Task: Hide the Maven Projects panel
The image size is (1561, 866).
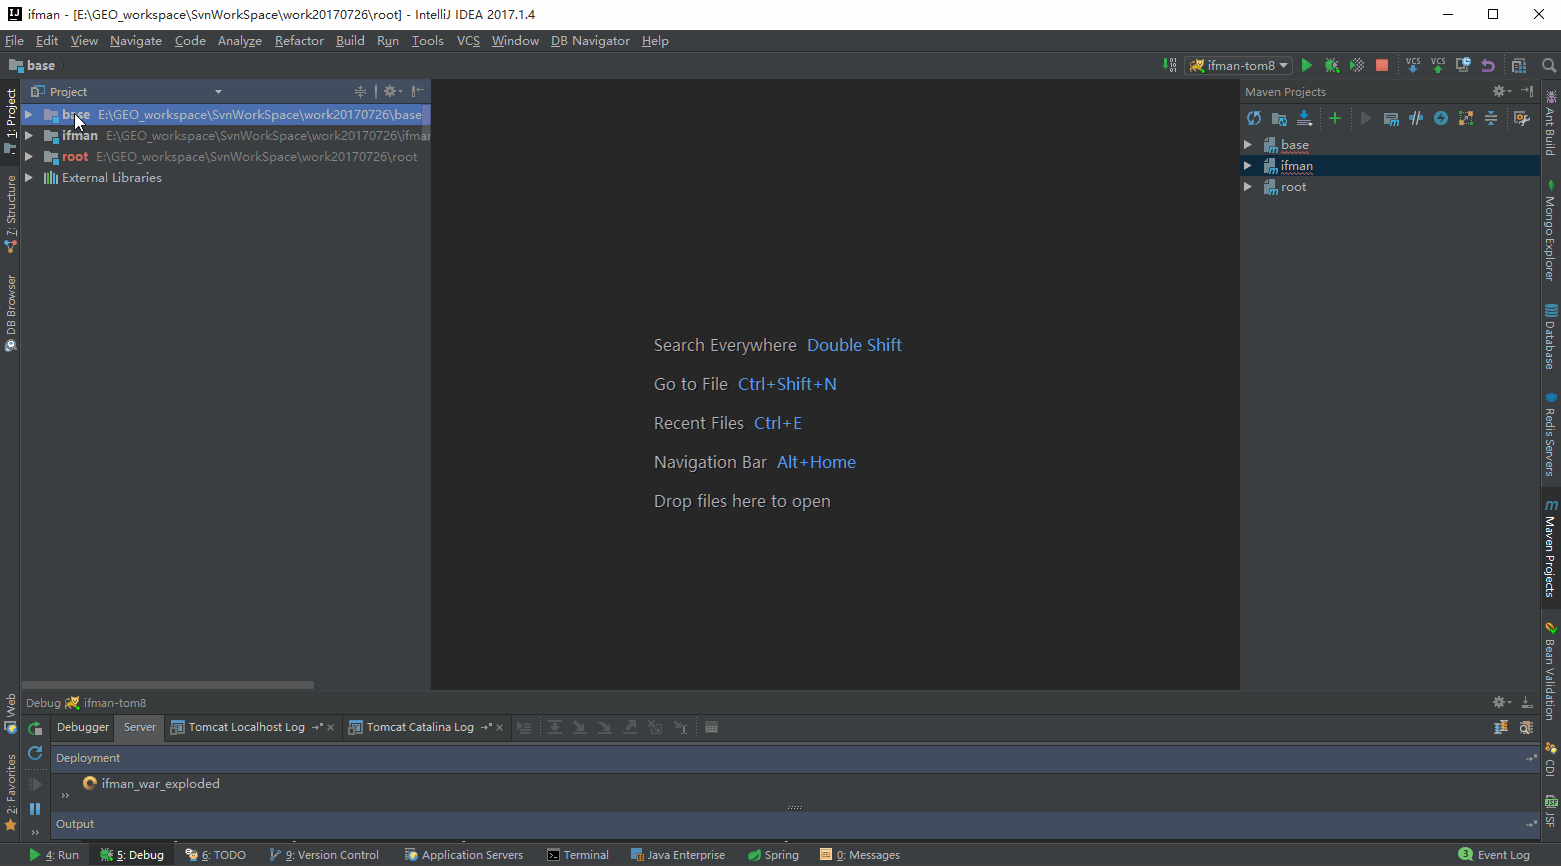Action: click(x=1527, y=91)
